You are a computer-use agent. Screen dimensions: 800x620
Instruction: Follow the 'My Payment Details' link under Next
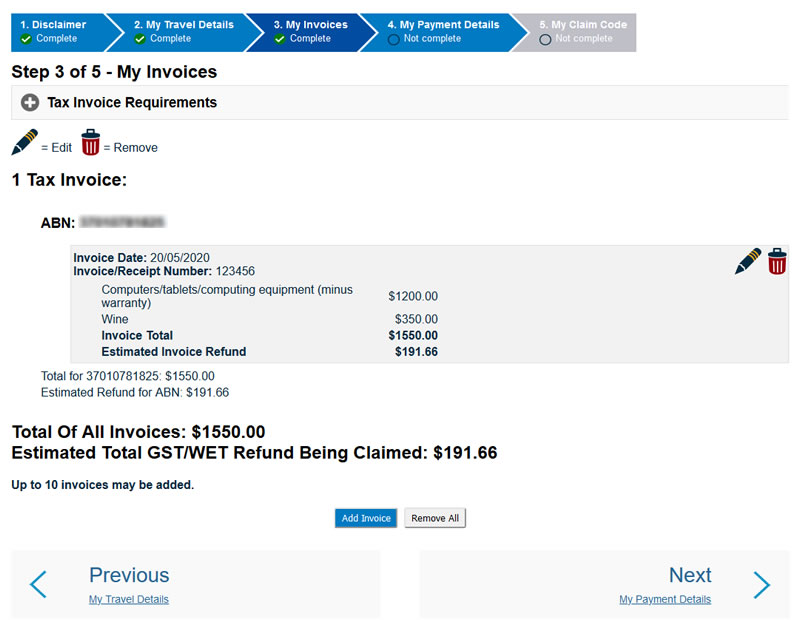[665, 600]
